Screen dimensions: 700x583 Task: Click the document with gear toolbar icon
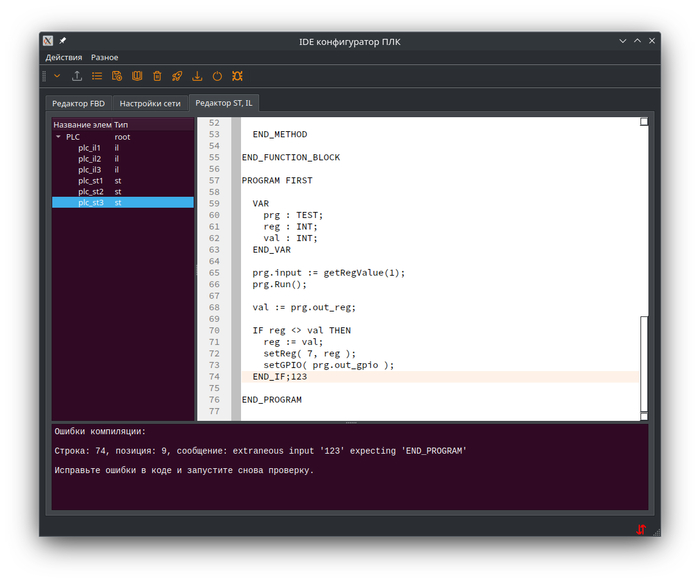(x=117, y=76)
